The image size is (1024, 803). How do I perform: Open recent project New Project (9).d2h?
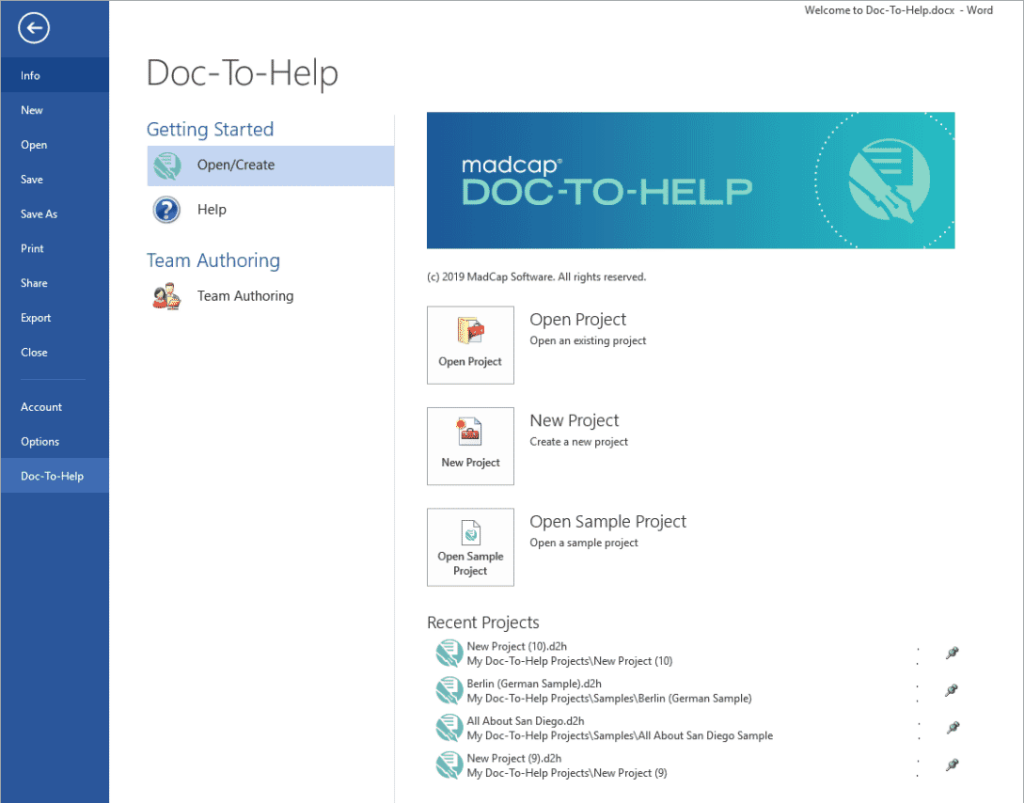tap(514, 758)
